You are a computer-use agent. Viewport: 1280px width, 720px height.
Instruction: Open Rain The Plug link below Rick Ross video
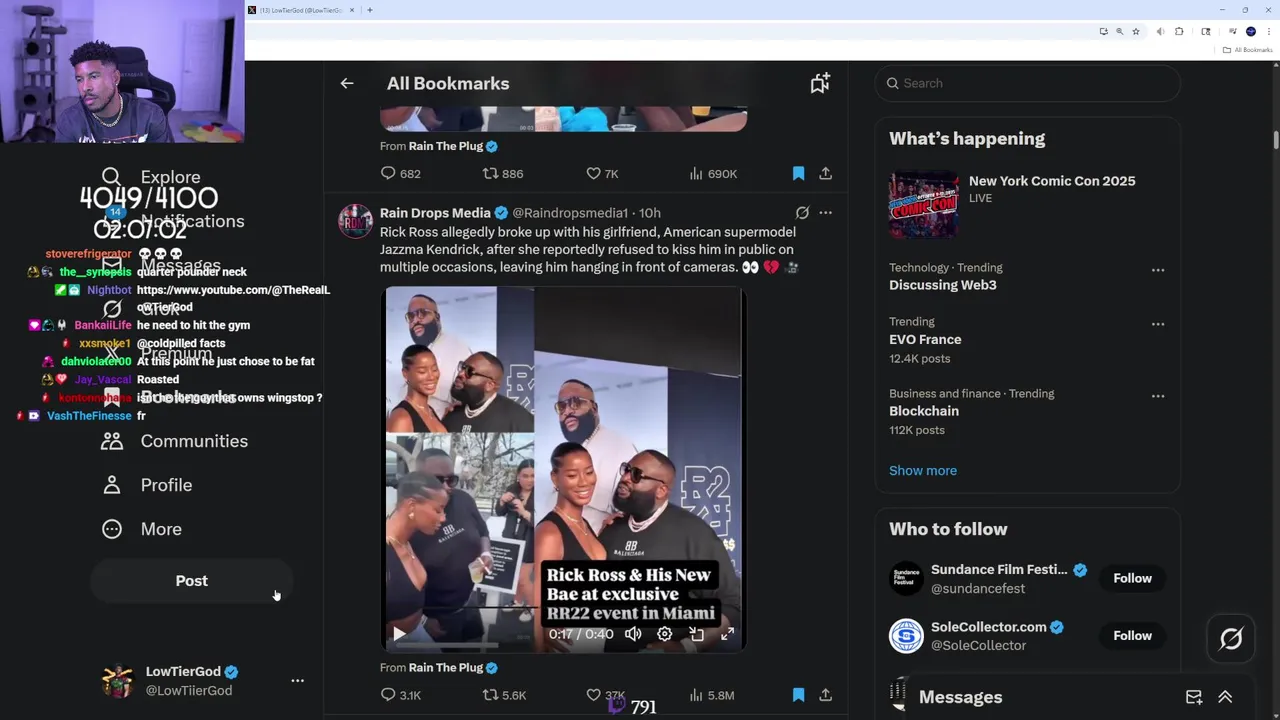pos(446,668)
